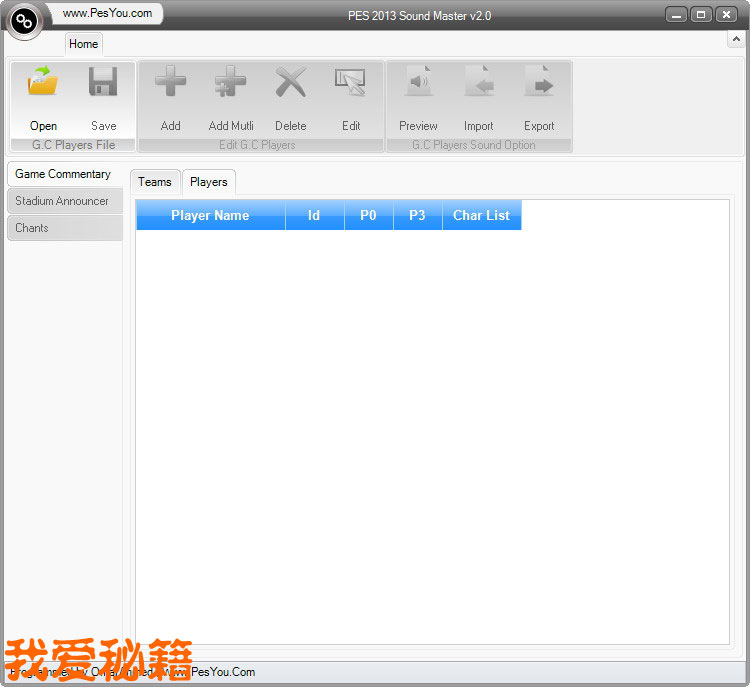The width and height of the screenshot is (750, 687).
Task: Switch to the Teams tab
Action: pyautogui.click(x=155, y=181)
